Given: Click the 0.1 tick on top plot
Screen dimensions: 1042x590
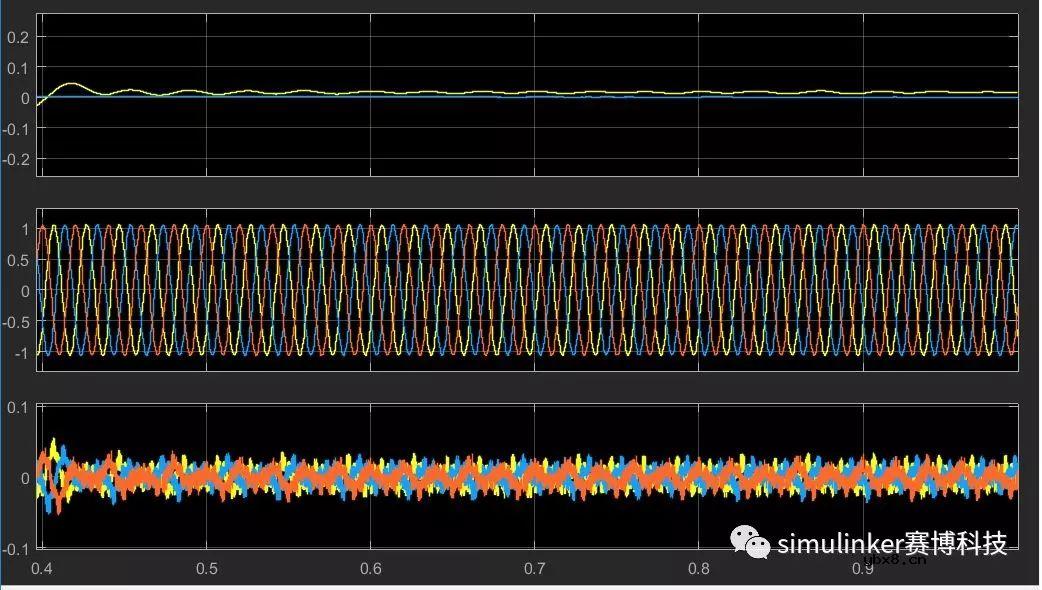Looking at the screenshot, I should pyautogui.click(x=20, y=68).
